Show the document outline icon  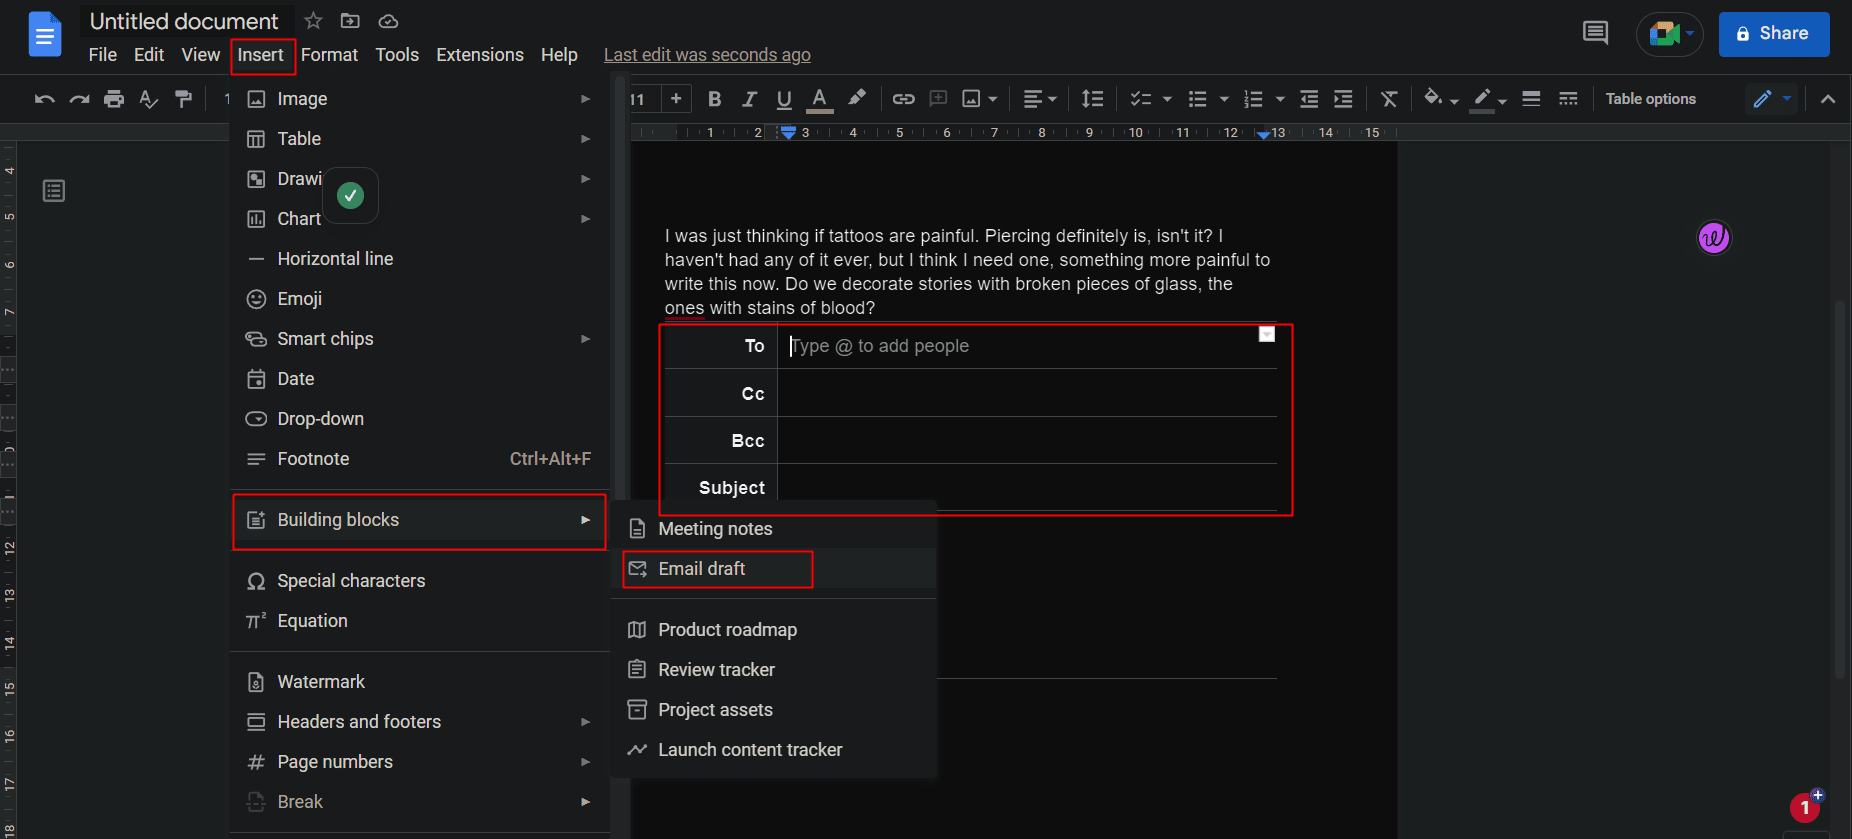[x=54, y=191]
